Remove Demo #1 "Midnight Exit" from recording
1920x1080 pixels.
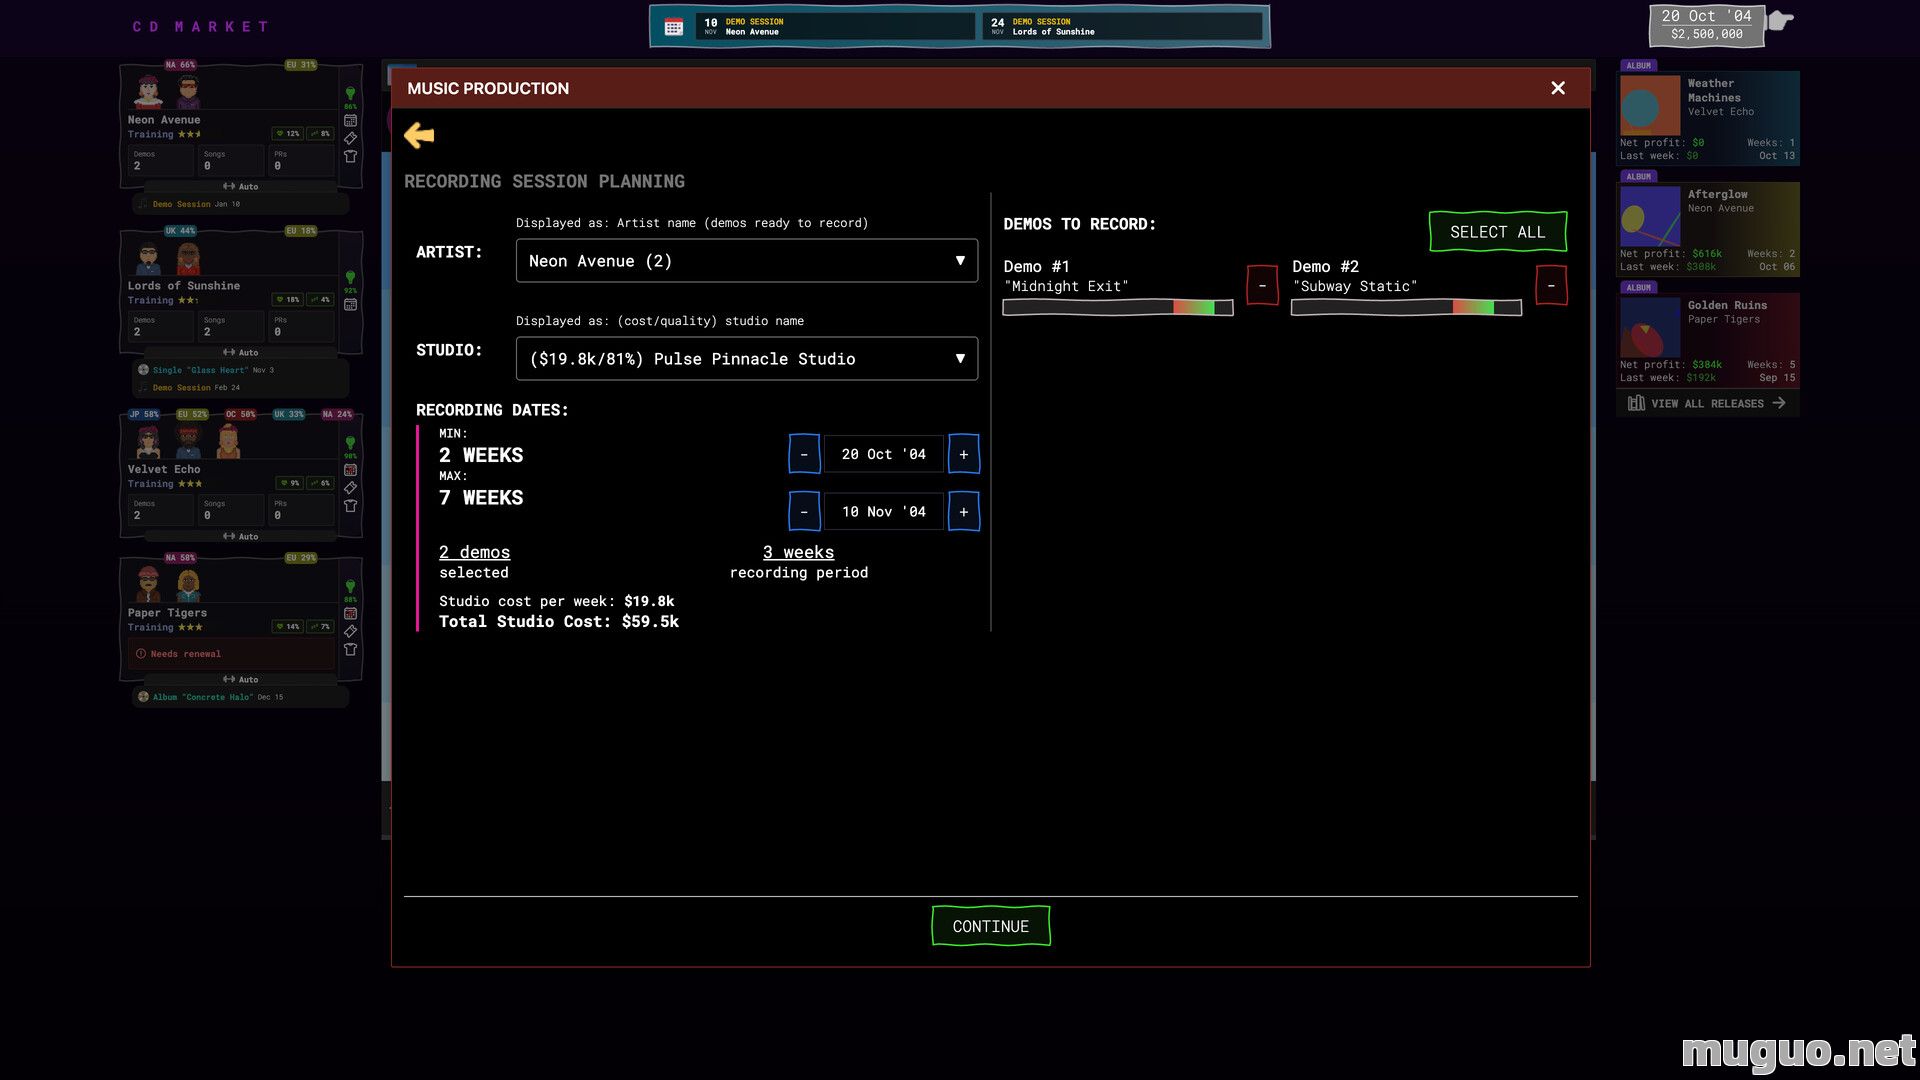(1262, 286)
